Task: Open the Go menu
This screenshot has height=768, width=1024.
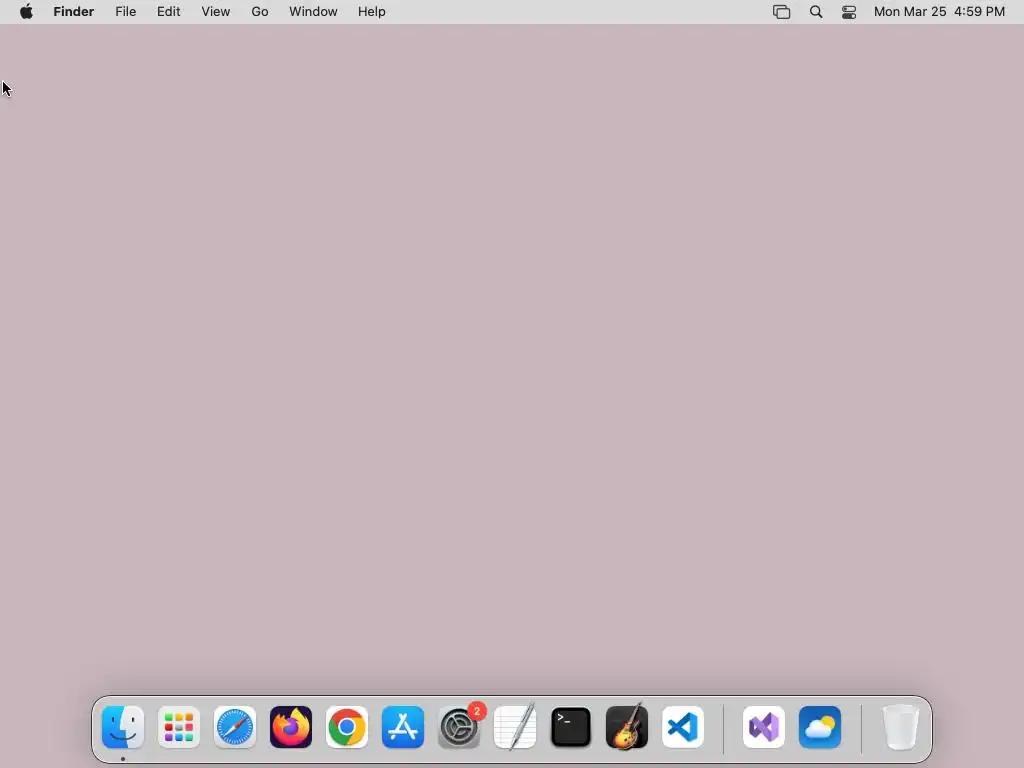Action: click(260, 12)
